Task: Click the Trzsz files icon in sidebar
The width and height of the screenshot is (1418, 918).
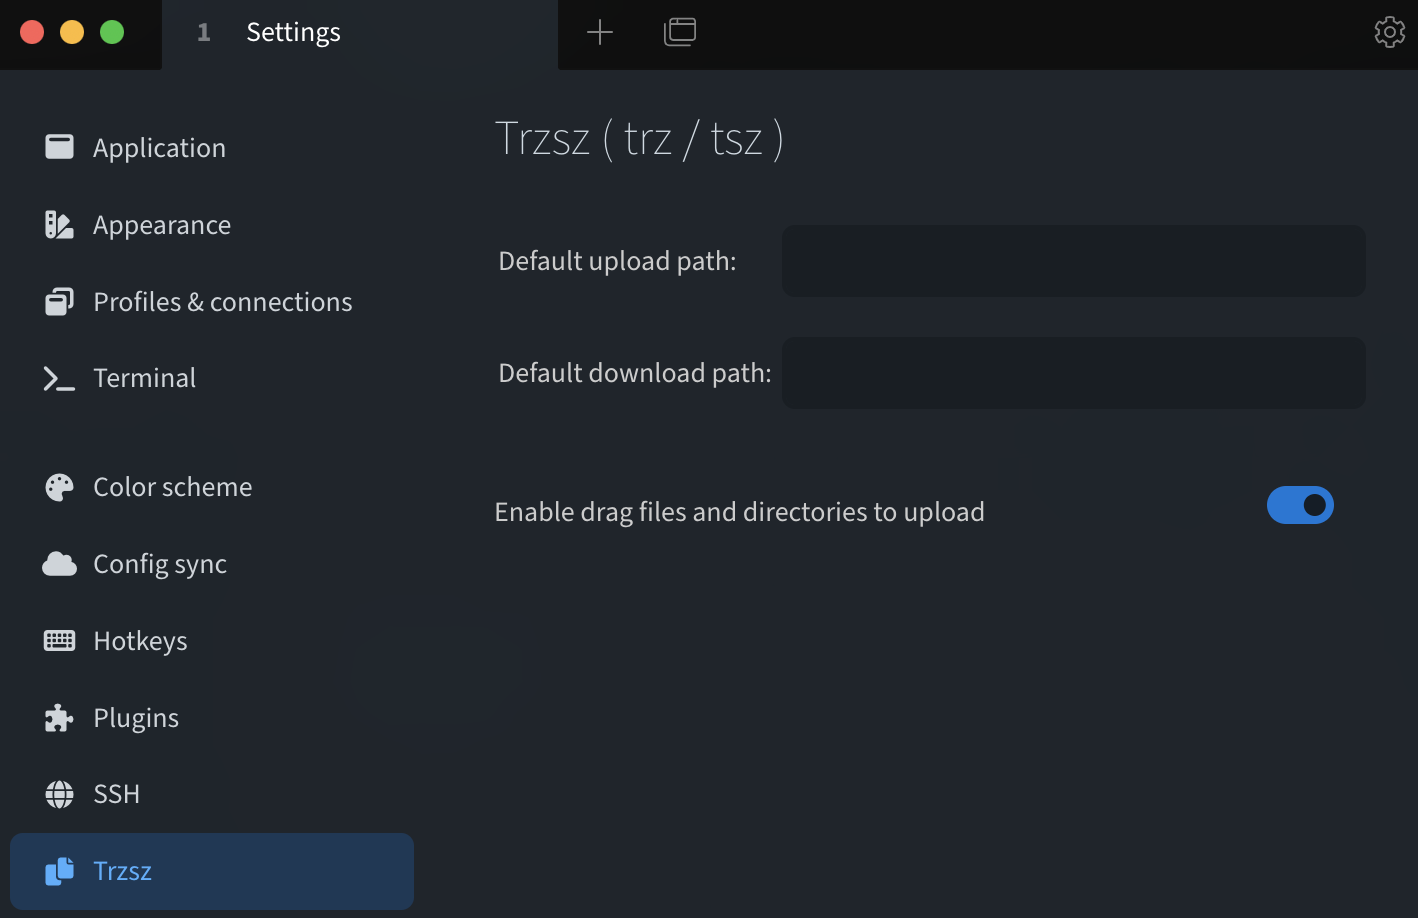Action: pos(59,871)
